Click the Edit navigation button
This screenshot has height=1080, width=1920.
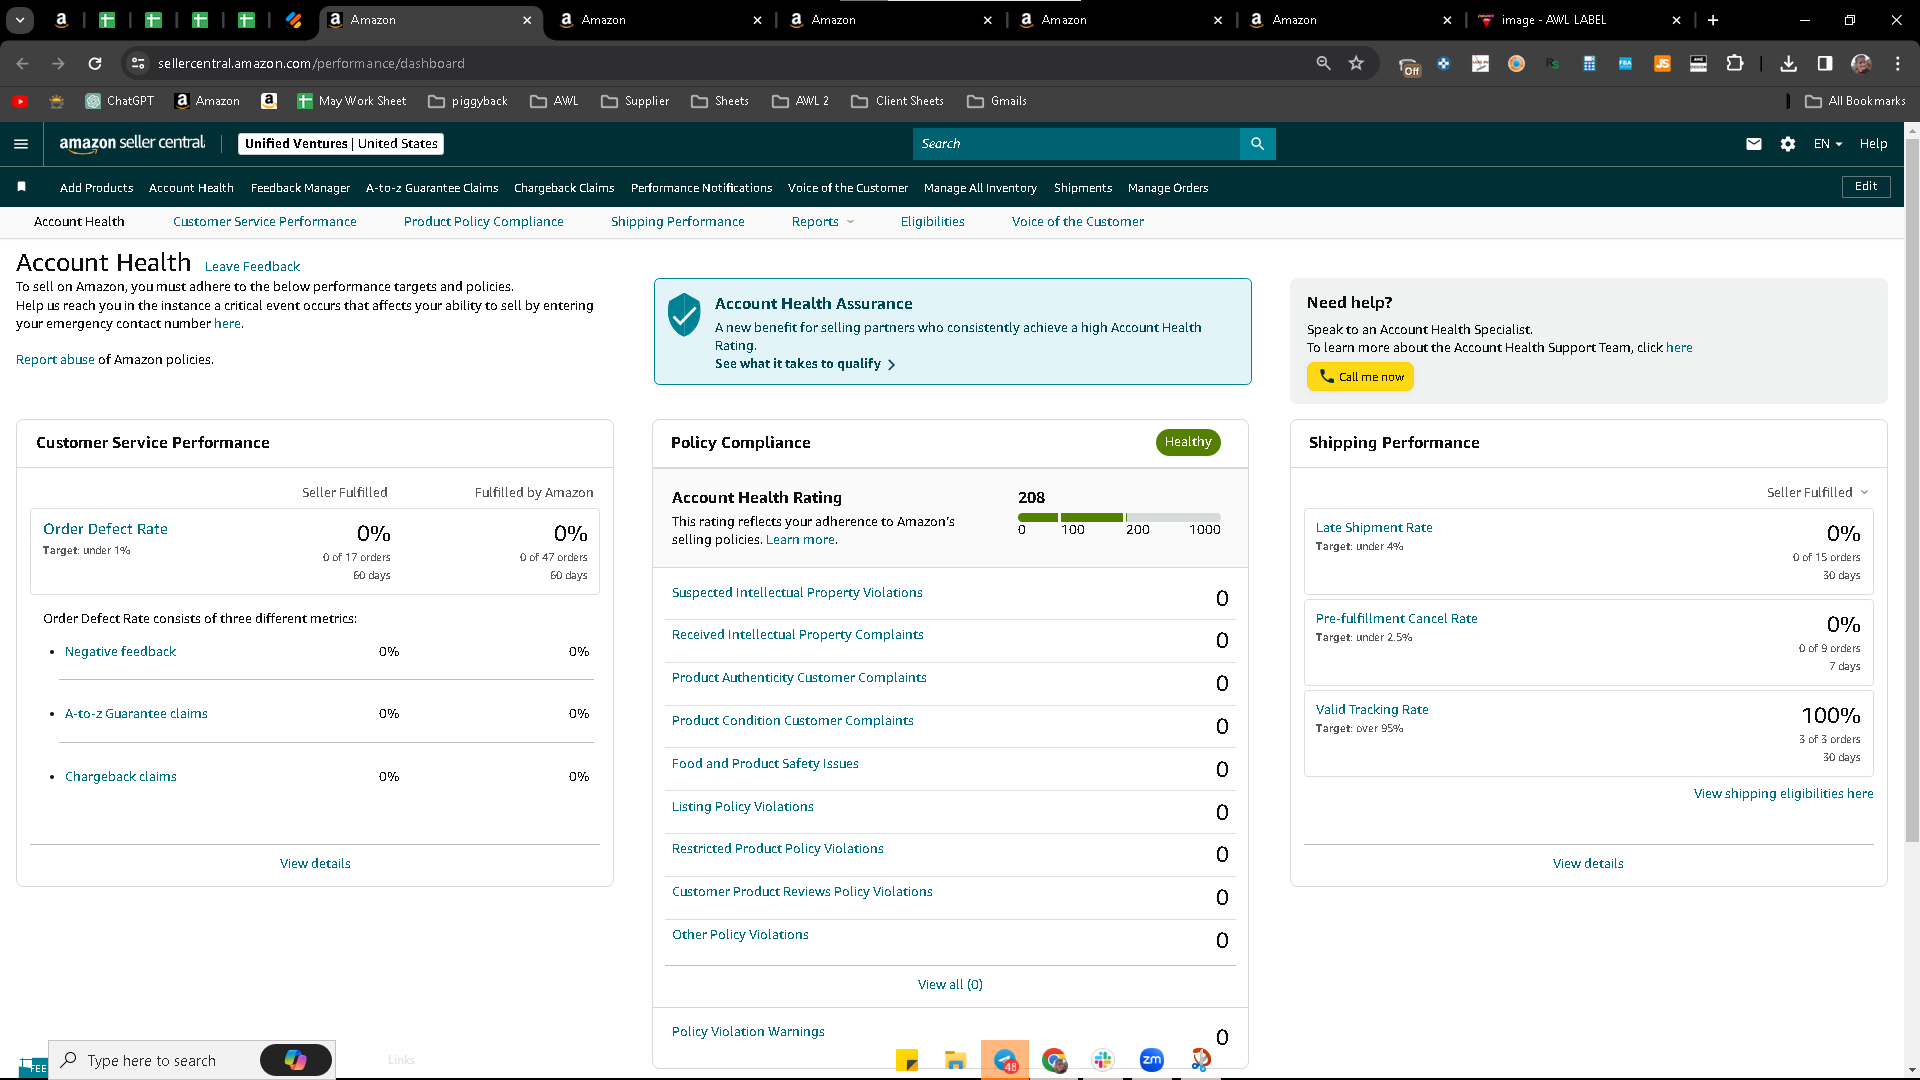[1866, 186]
